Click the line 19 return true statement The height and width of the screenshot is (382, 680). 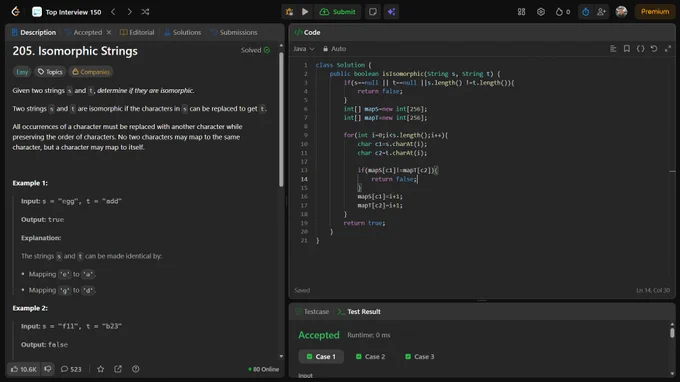(364, 223)
